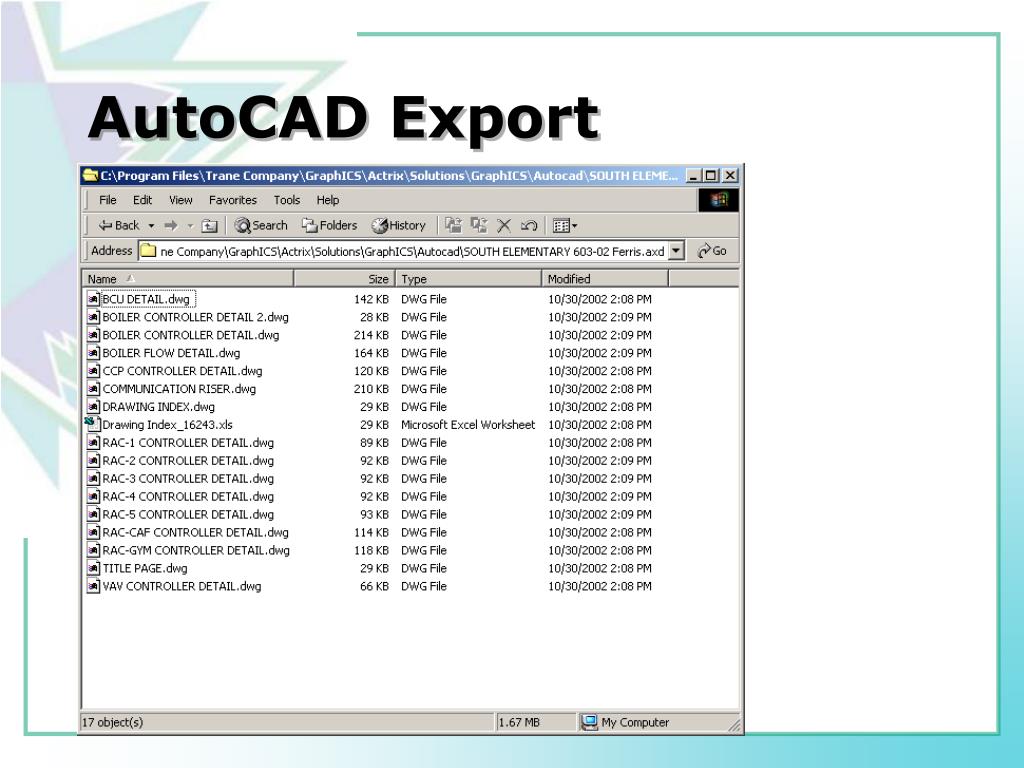Viewport: 1024px width, 768px height.
Task: Sort by the Modified column header
Action: pos(605,279)
